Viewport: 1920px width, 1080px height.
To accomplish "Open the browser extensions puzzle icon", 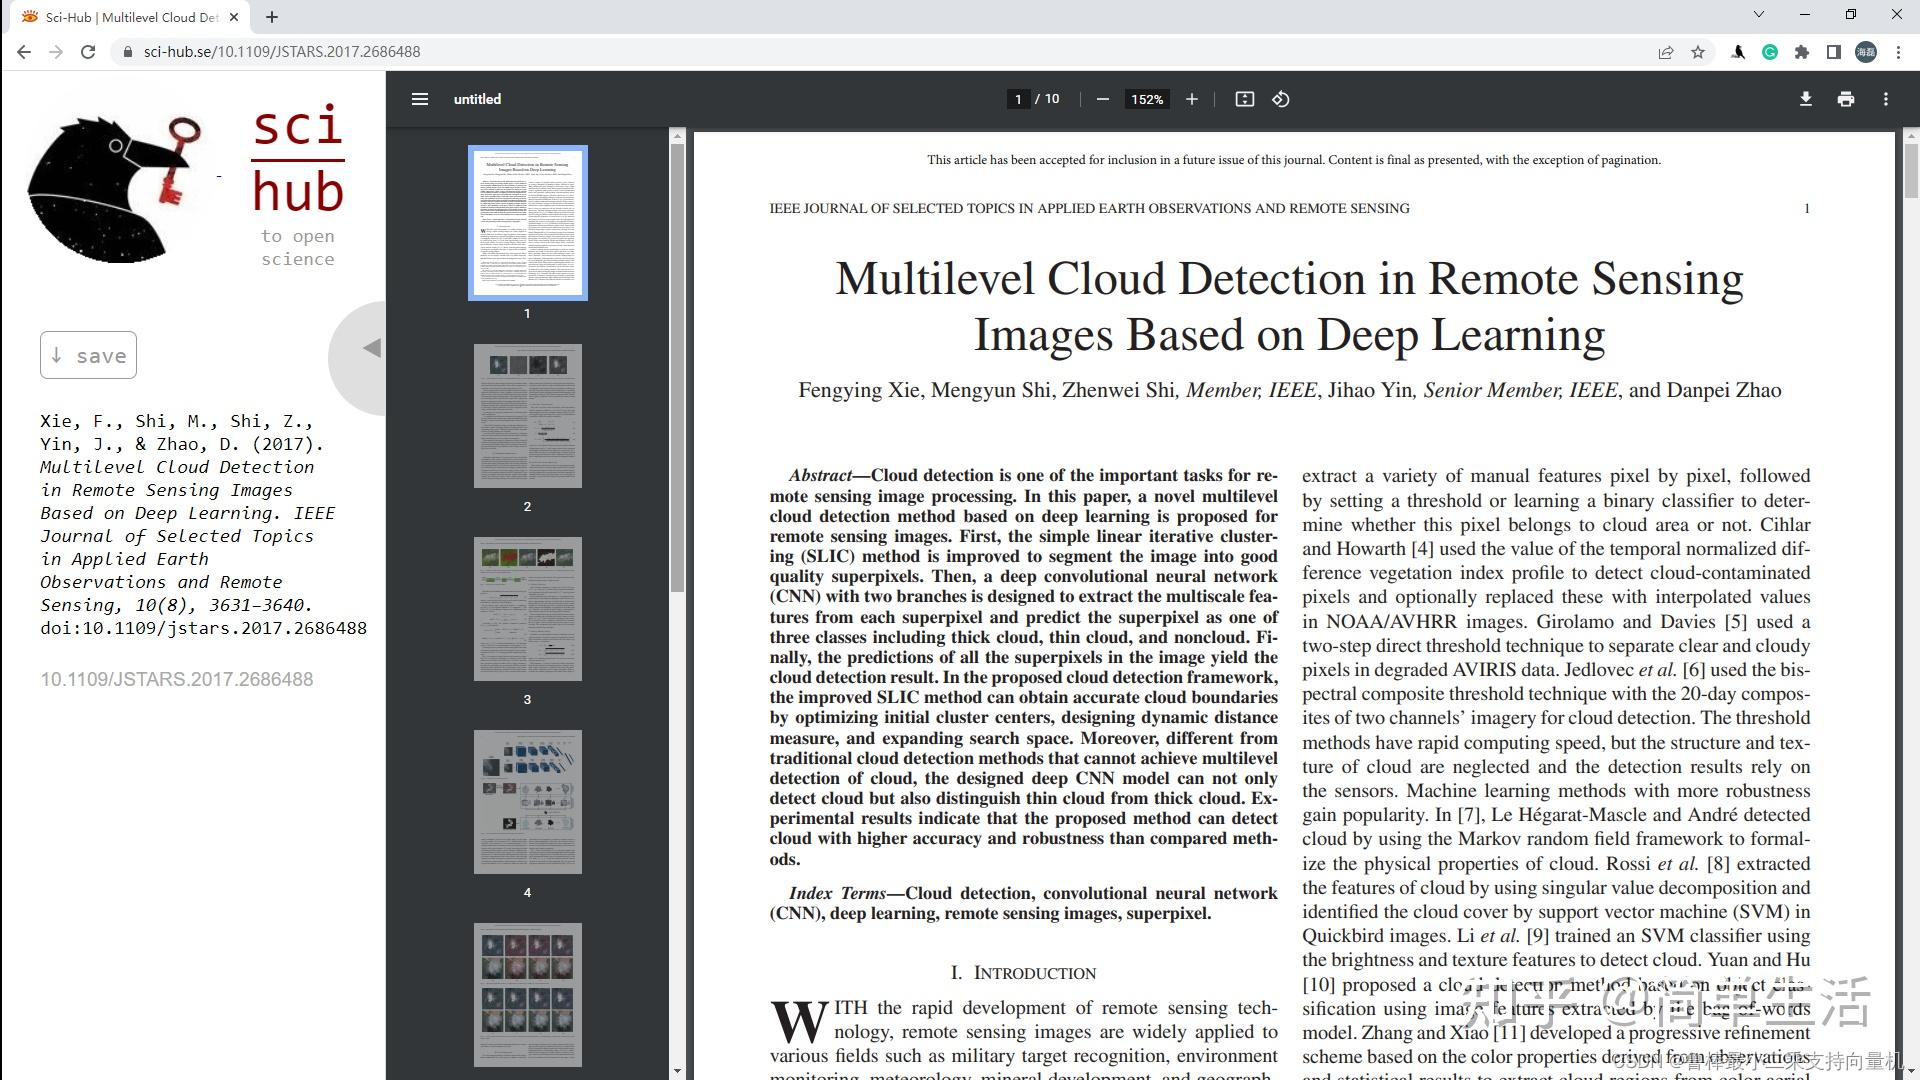I will pos(1802,52).
